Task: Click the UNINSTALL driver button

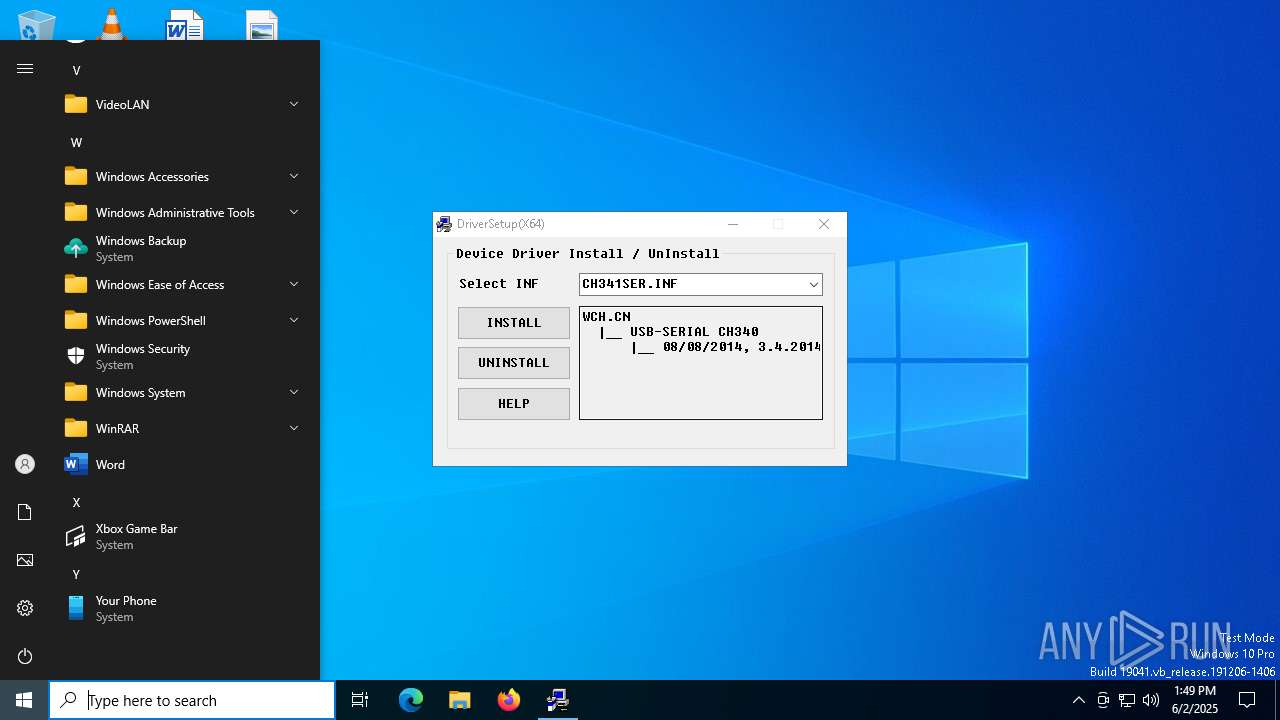Action: click(513, 363)
